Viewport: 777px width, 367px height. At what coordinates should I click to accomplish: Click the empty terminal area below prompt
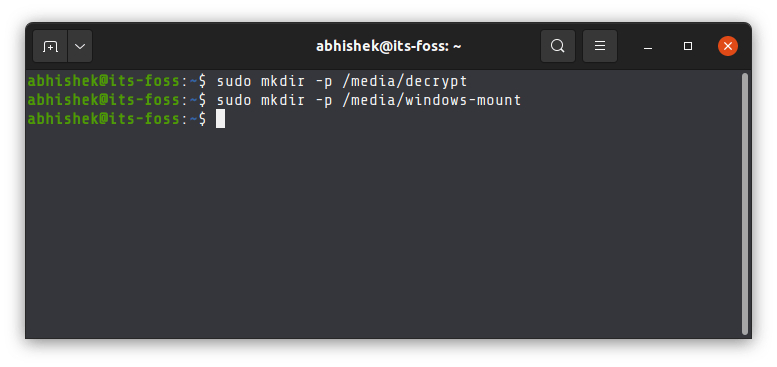(x=383, y=233)
